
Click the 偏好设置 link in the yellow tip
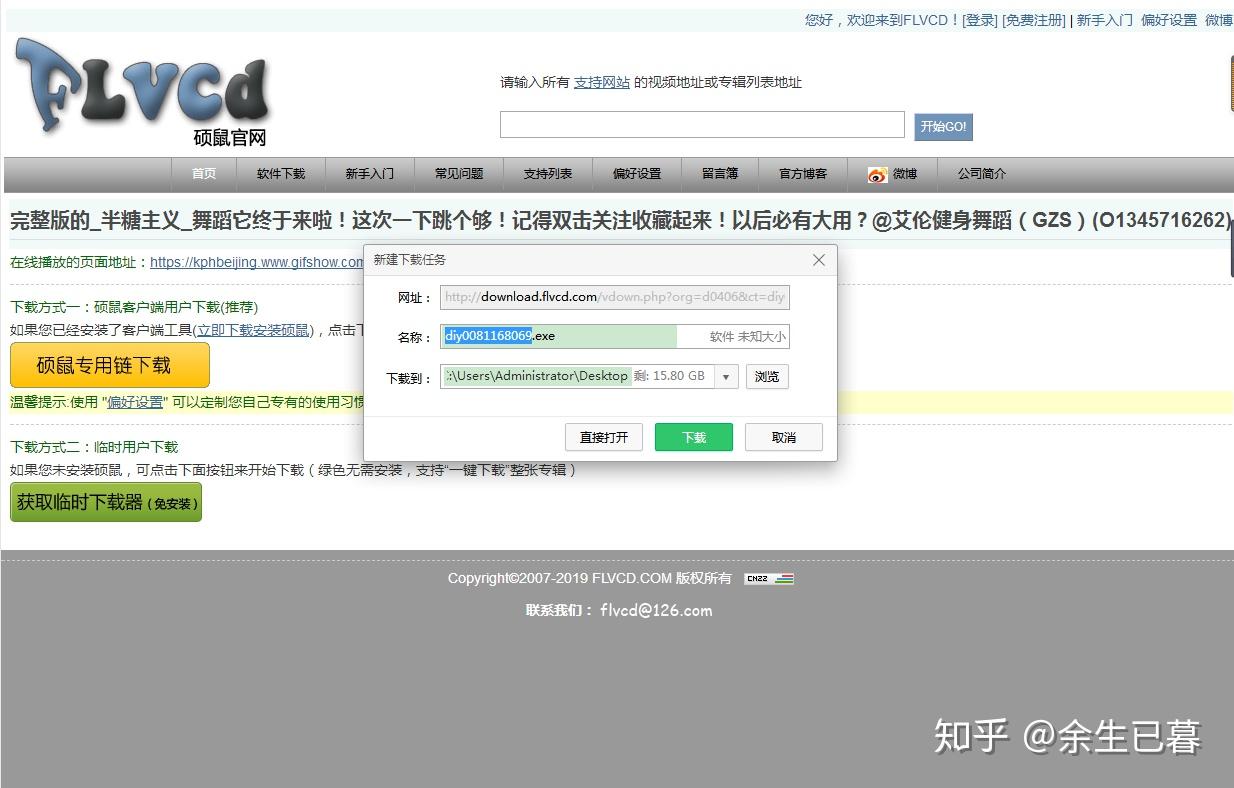tap(135, 402)
